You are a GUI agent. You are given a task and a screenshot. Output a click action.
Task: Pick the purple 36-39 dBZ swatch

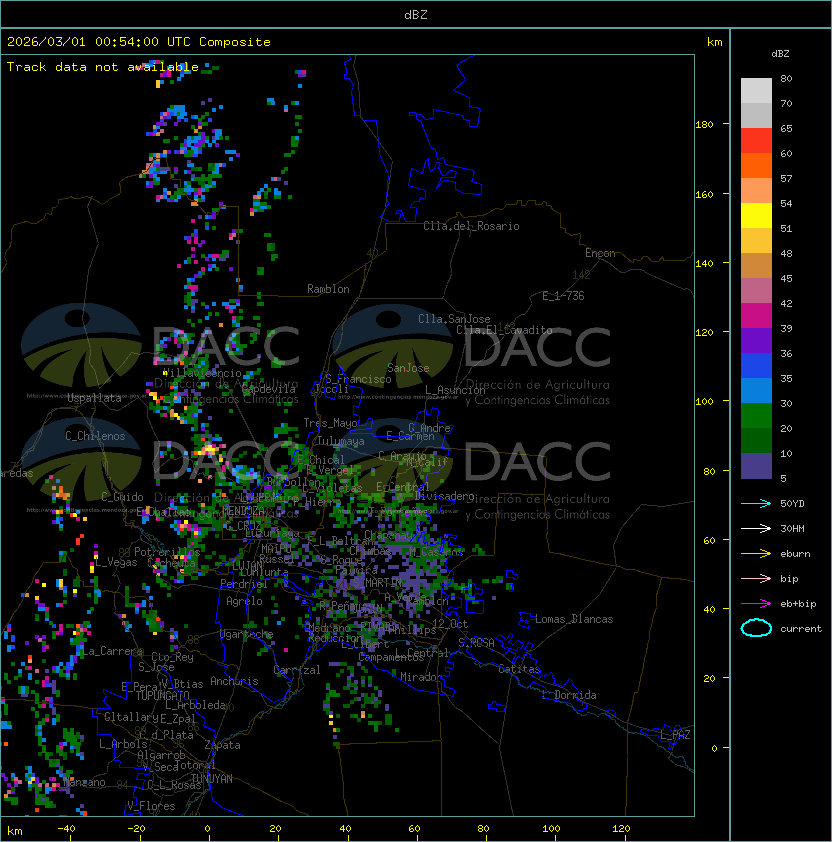(x=756, y=340)
